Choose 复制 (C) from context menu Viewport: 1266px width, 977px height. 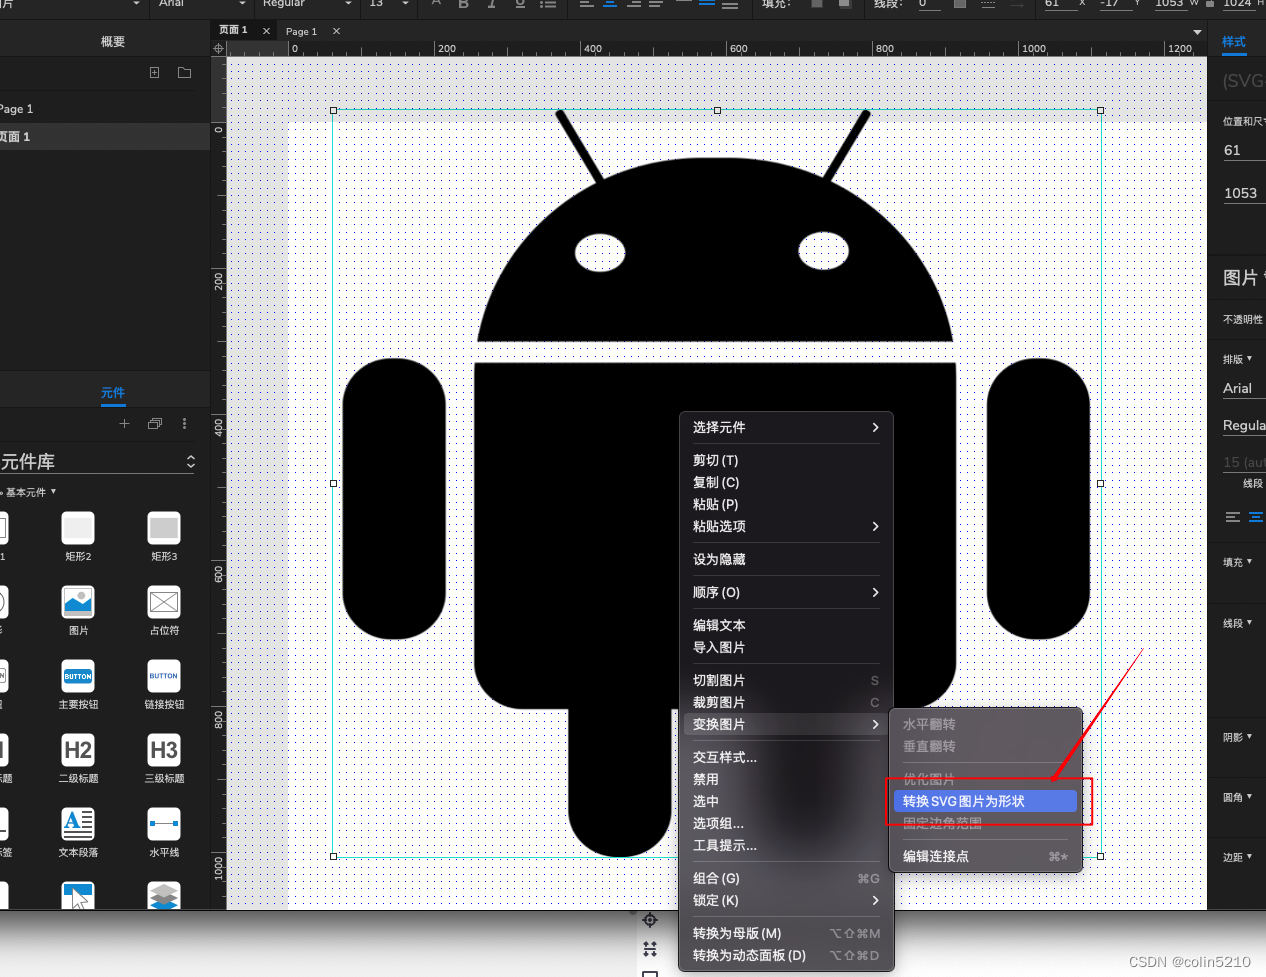[x=786, y=482]
